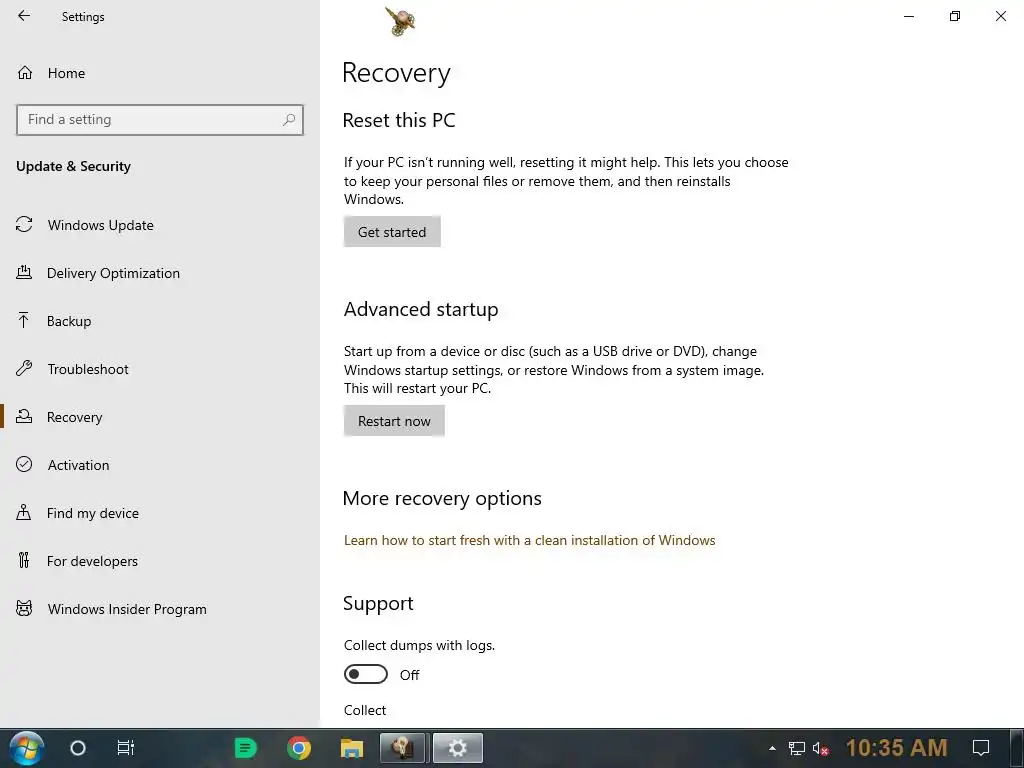The height and width of the screenshot is (768, 1024).
Task: Open Cortana circle icon on taskbar
Action: (78, 748)
